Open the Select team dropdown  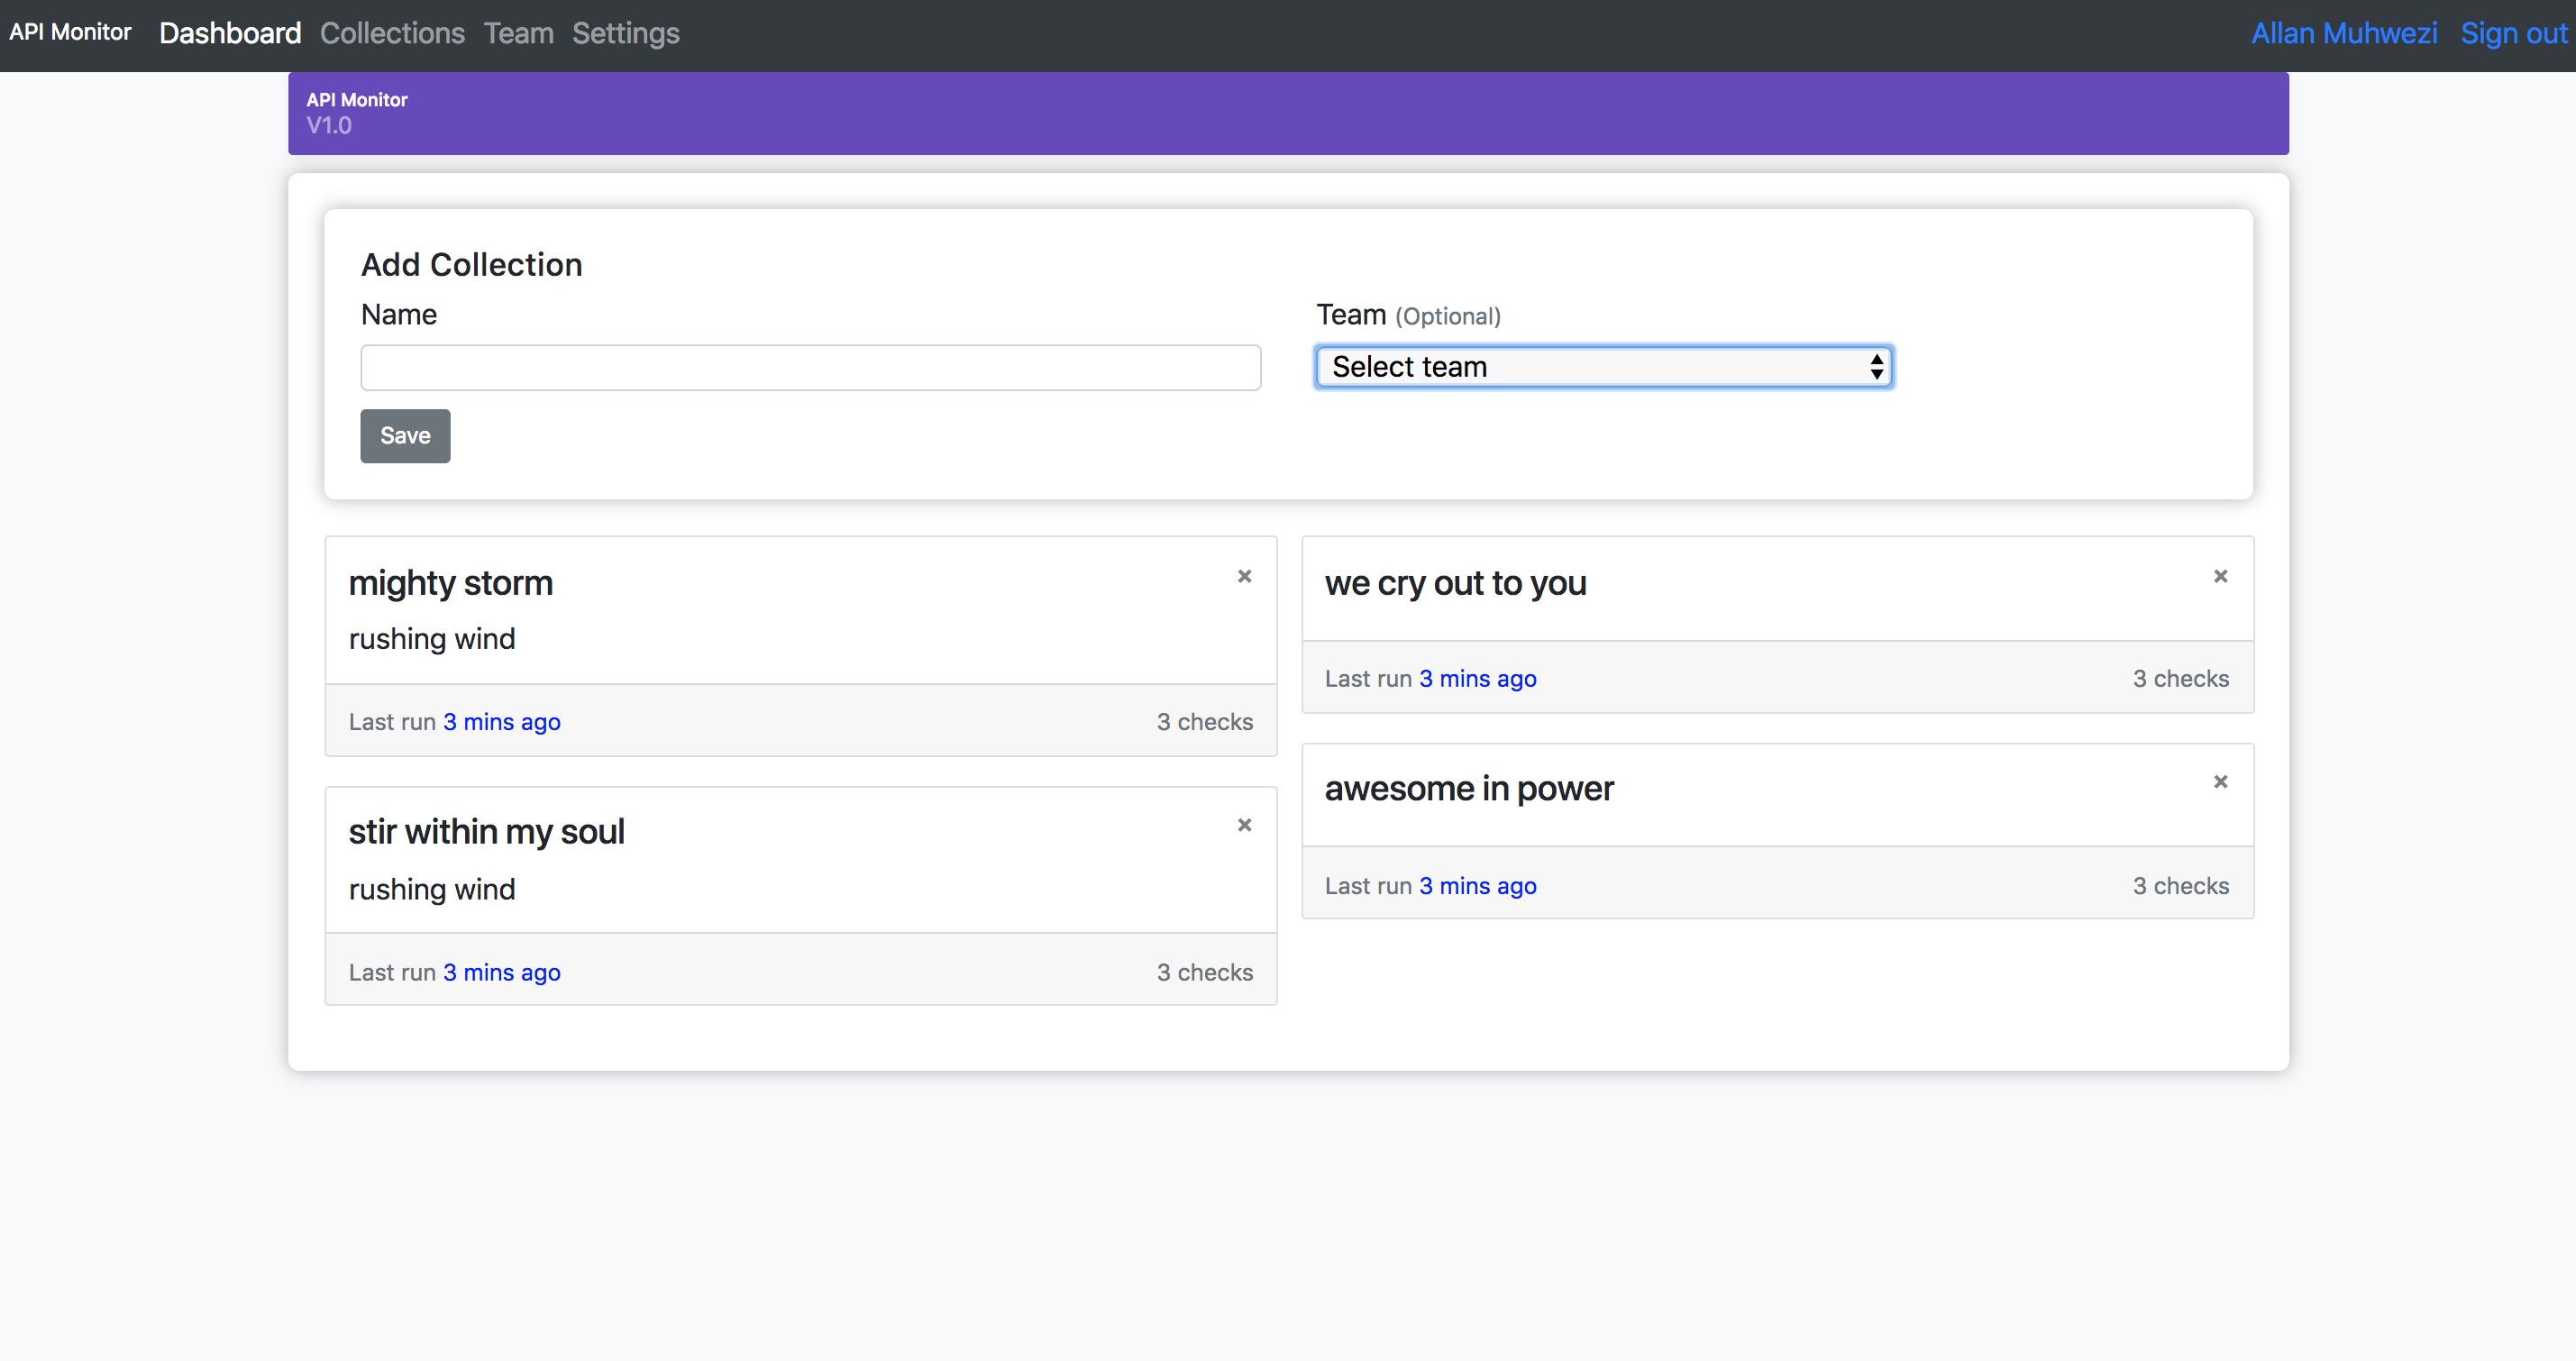(x=1603, y=367)
